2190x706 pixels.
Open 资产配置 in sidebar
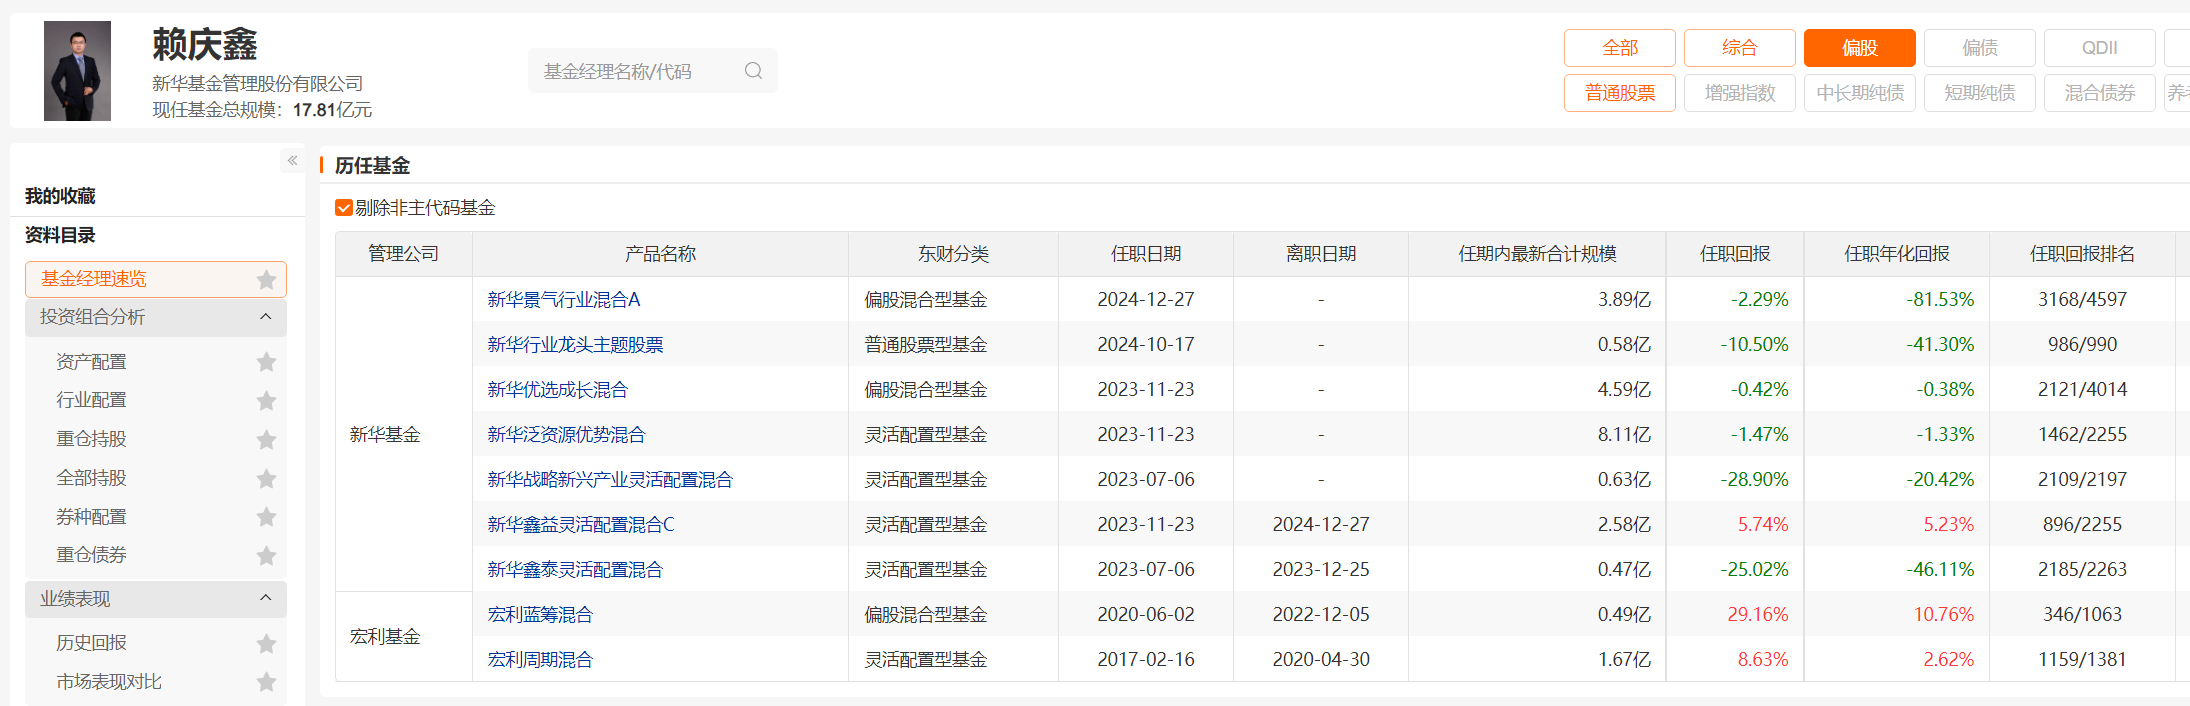91,362
